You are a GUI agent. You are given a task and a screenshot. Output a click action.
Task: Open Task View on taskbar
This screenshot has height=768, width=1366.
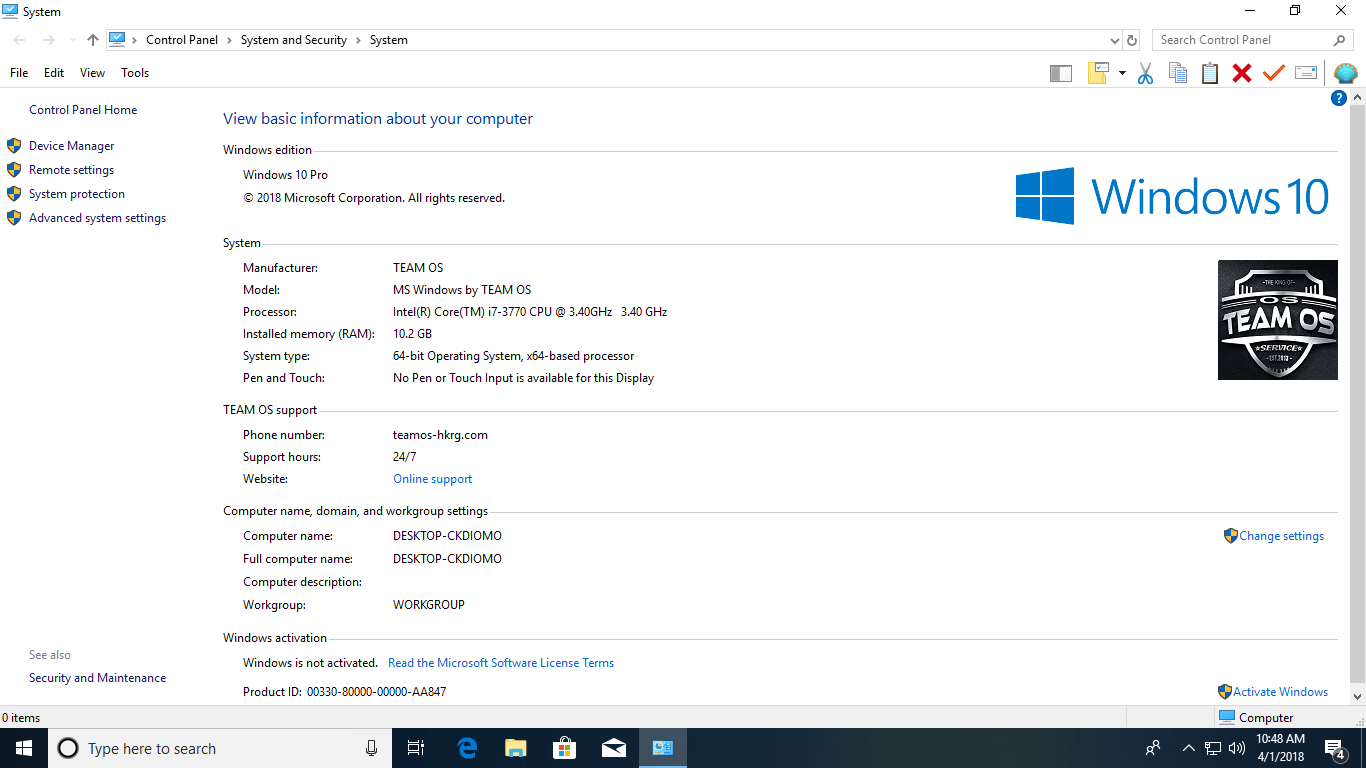tap(416, 748)
